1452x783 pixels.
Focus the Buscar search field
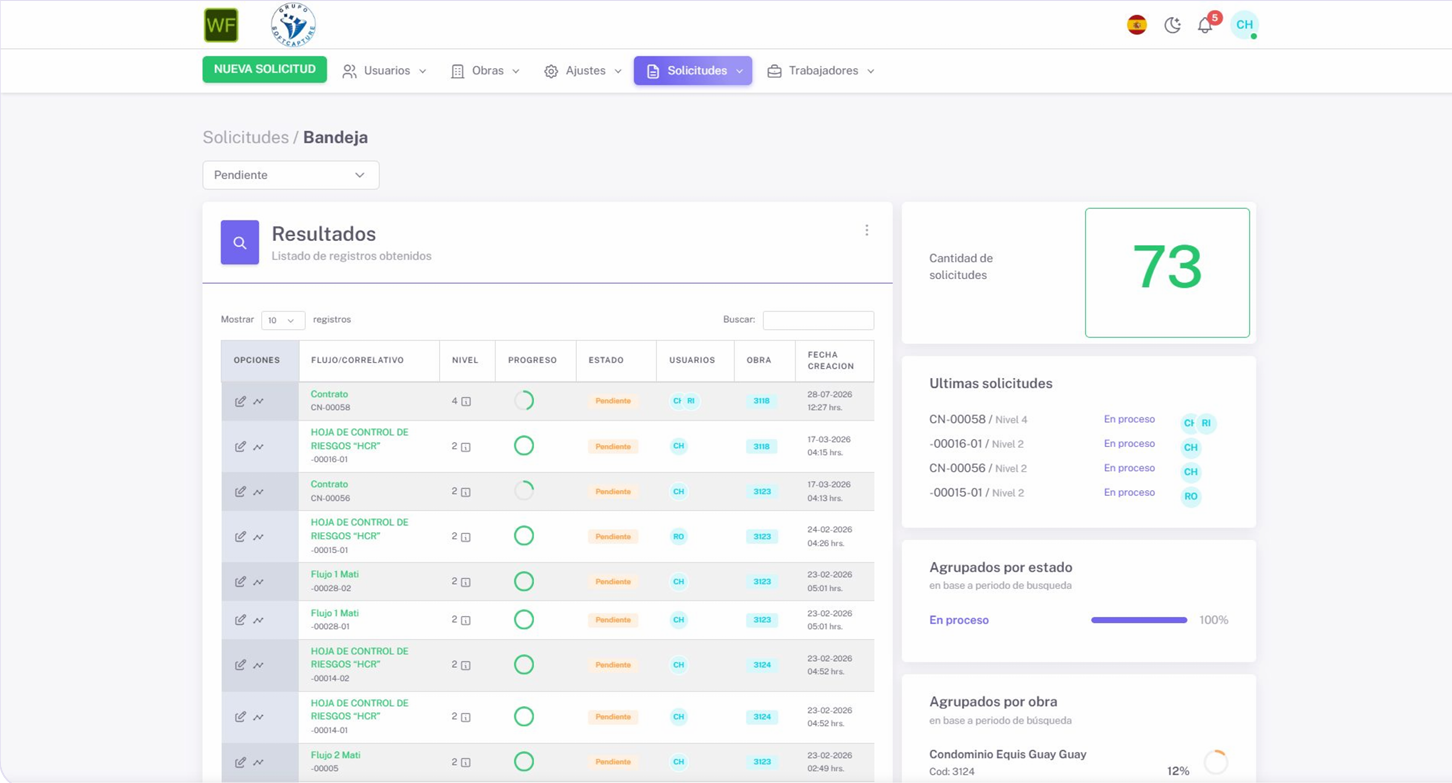818,320
